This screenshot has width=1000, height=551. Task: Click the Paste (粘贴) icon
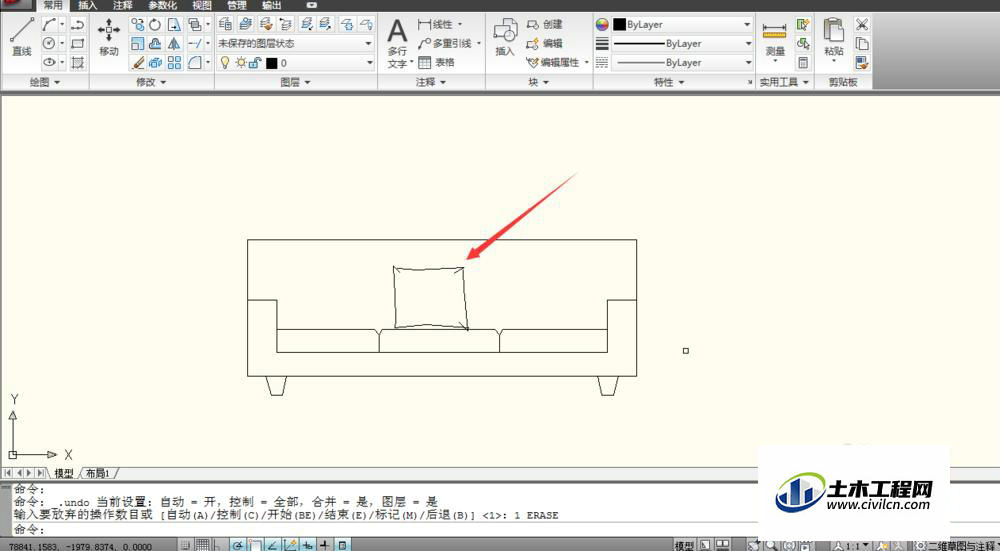[833, 37]
